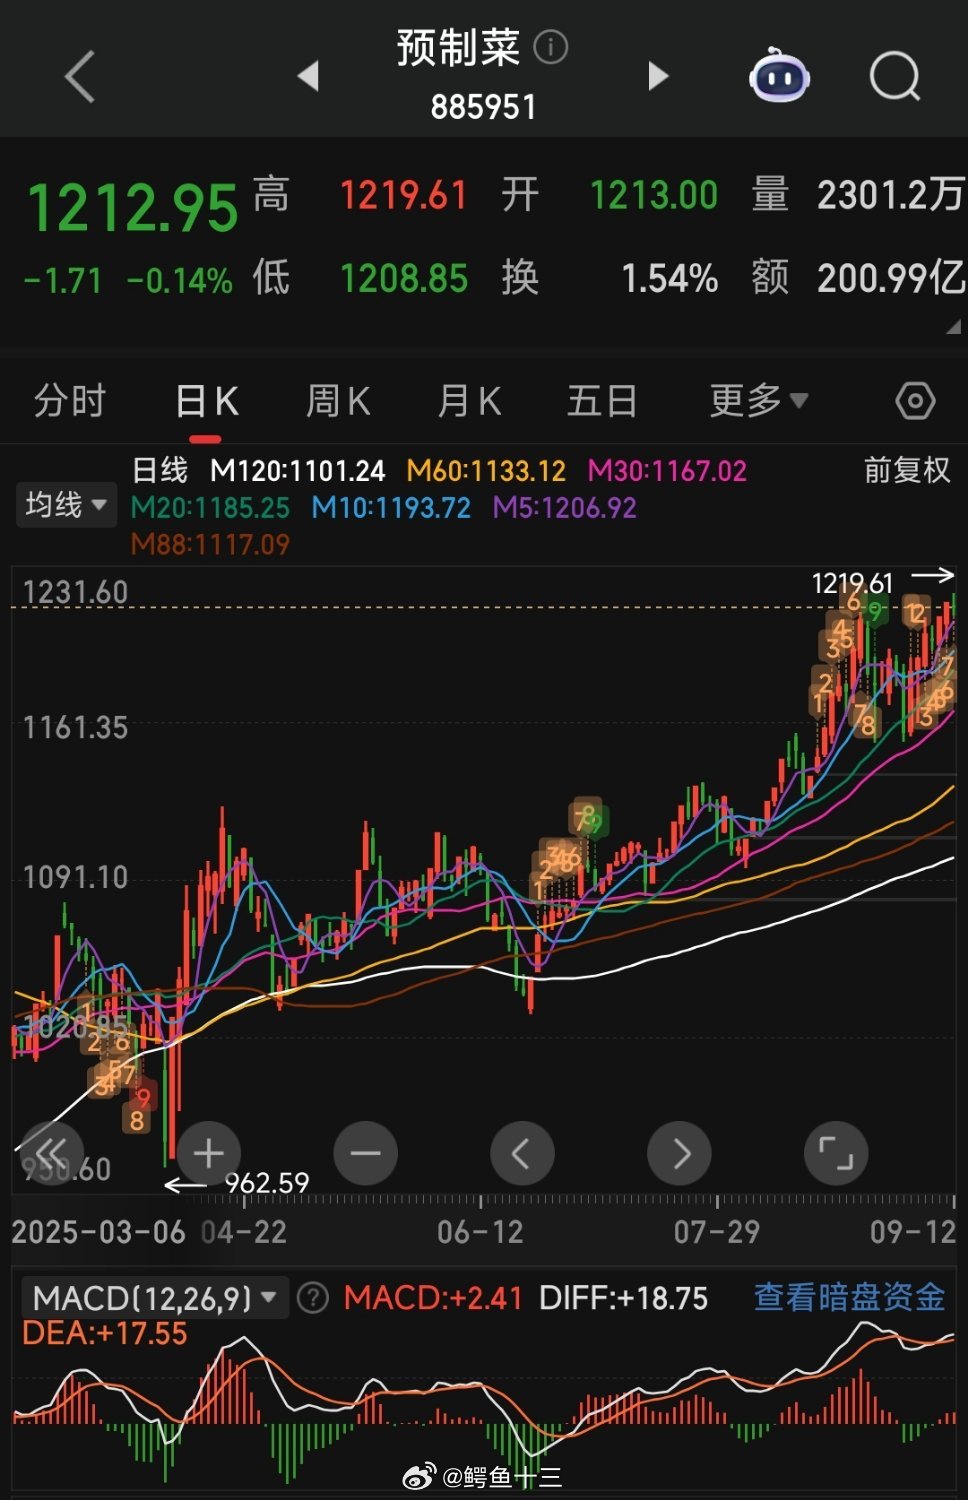The height and width of the screenshot is (1500, 968).
Task: Switch to previous sector with left triangle
Action: point(308,76)
